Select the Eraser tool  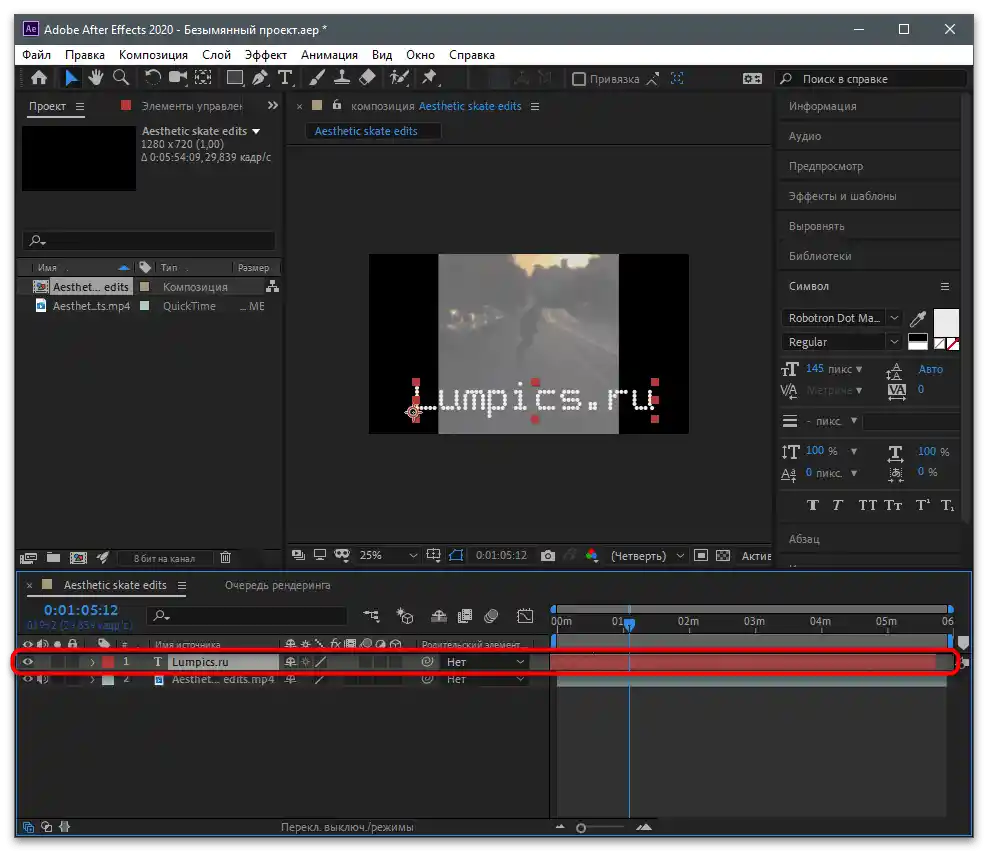click(367, 78)
